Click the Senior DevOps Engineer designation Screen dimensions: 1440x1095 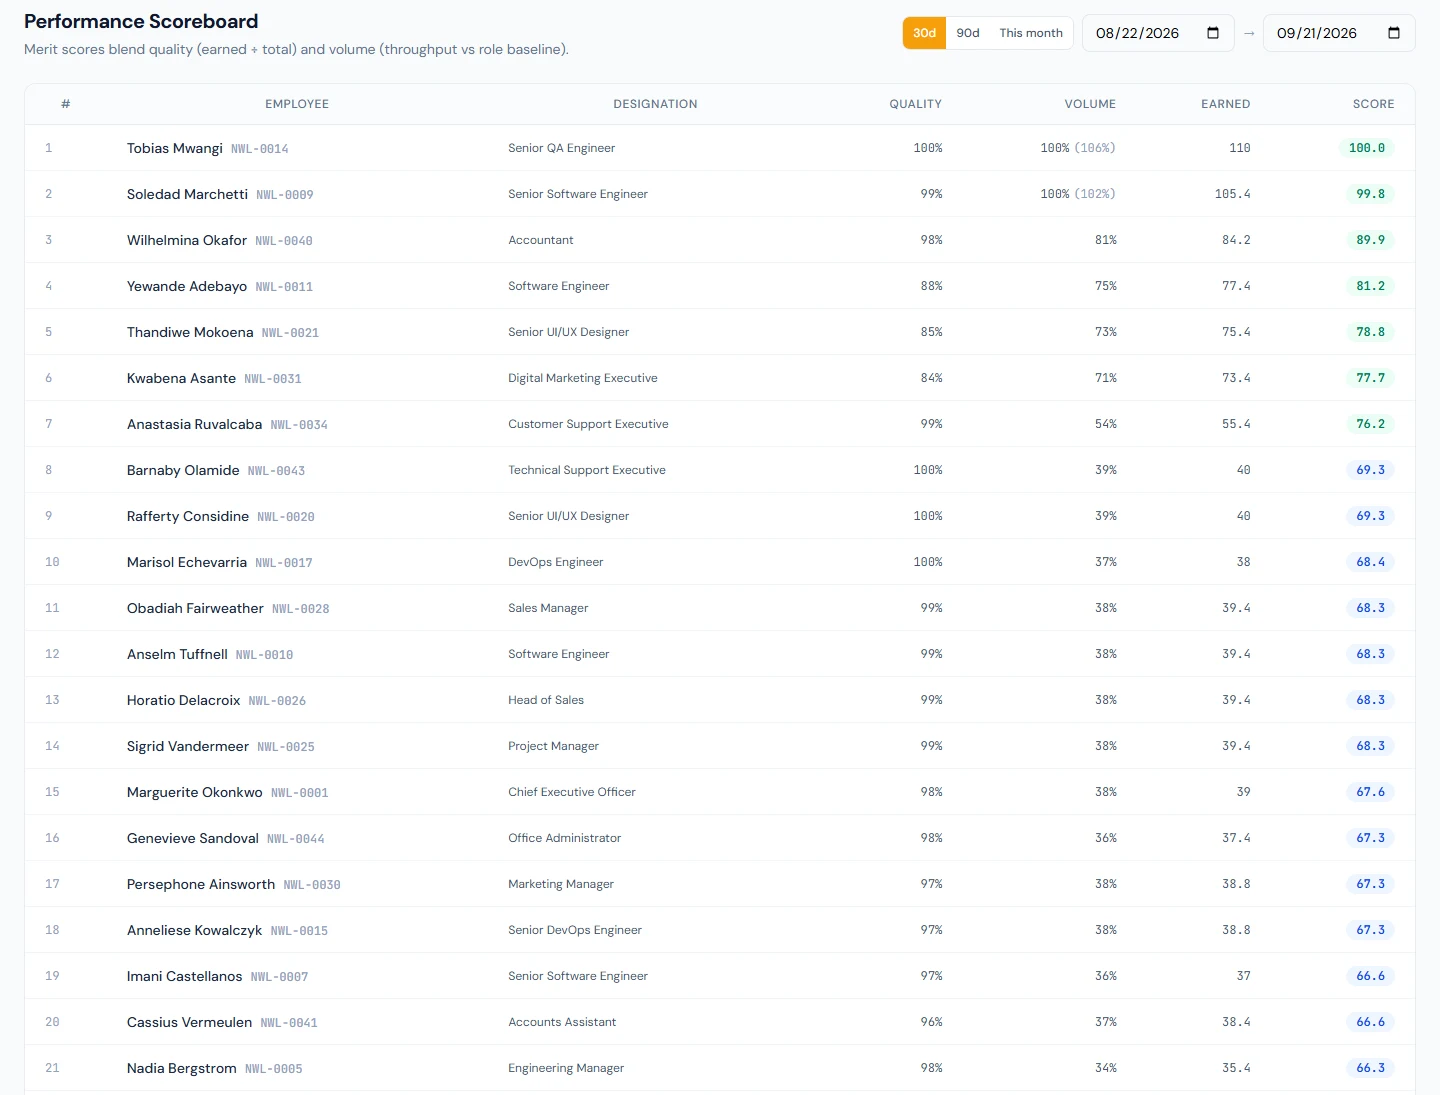575,930
